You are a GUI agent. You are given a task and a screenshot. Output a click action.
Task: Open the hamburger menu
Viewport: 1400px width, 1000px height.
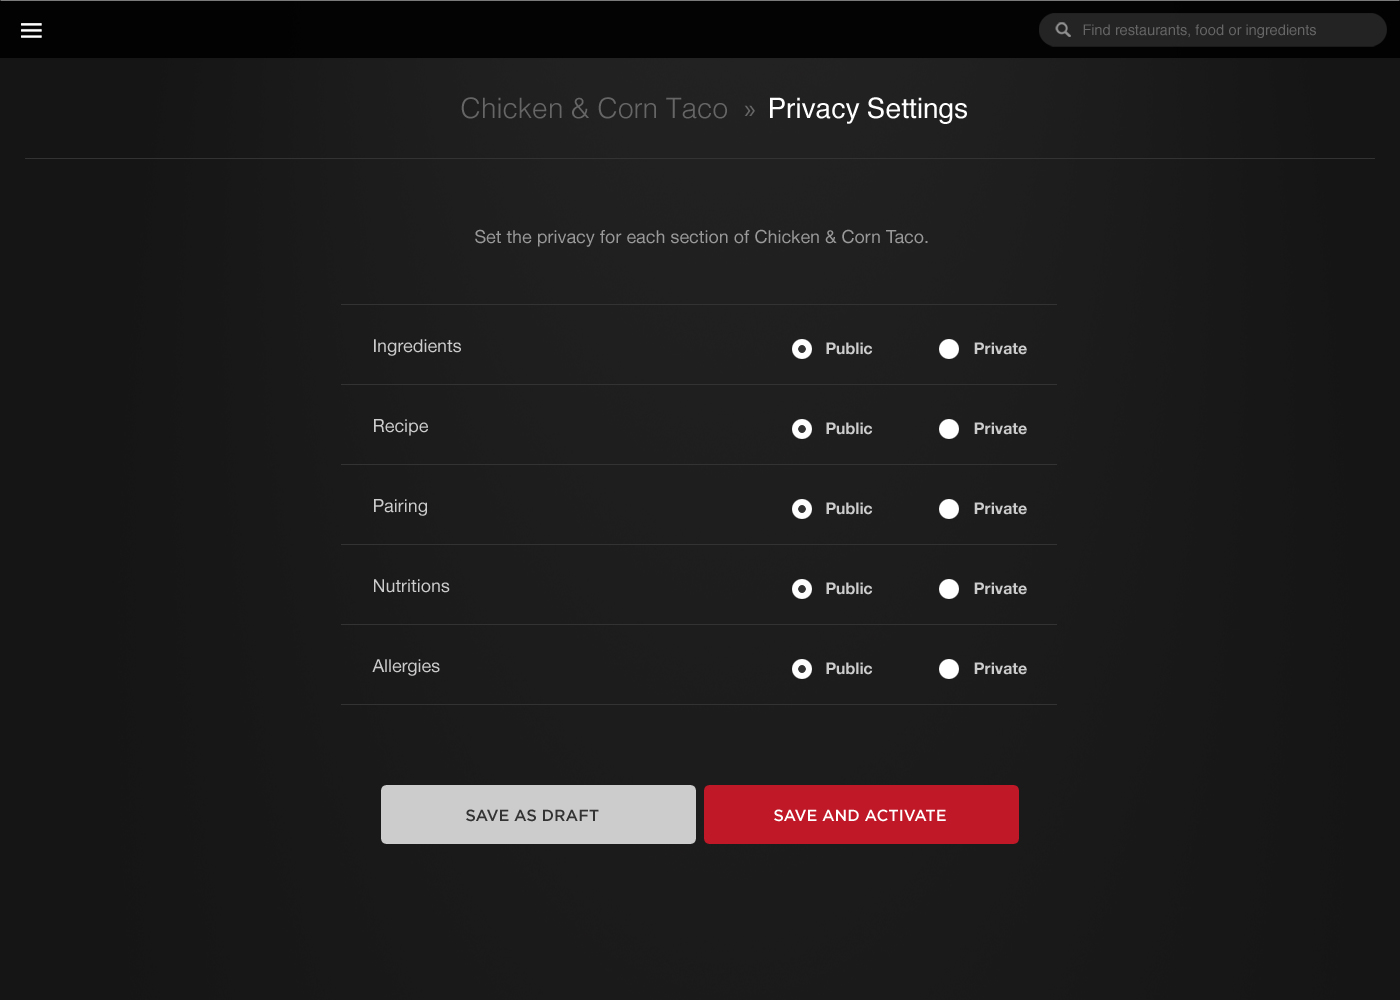[x=31, y=30]
